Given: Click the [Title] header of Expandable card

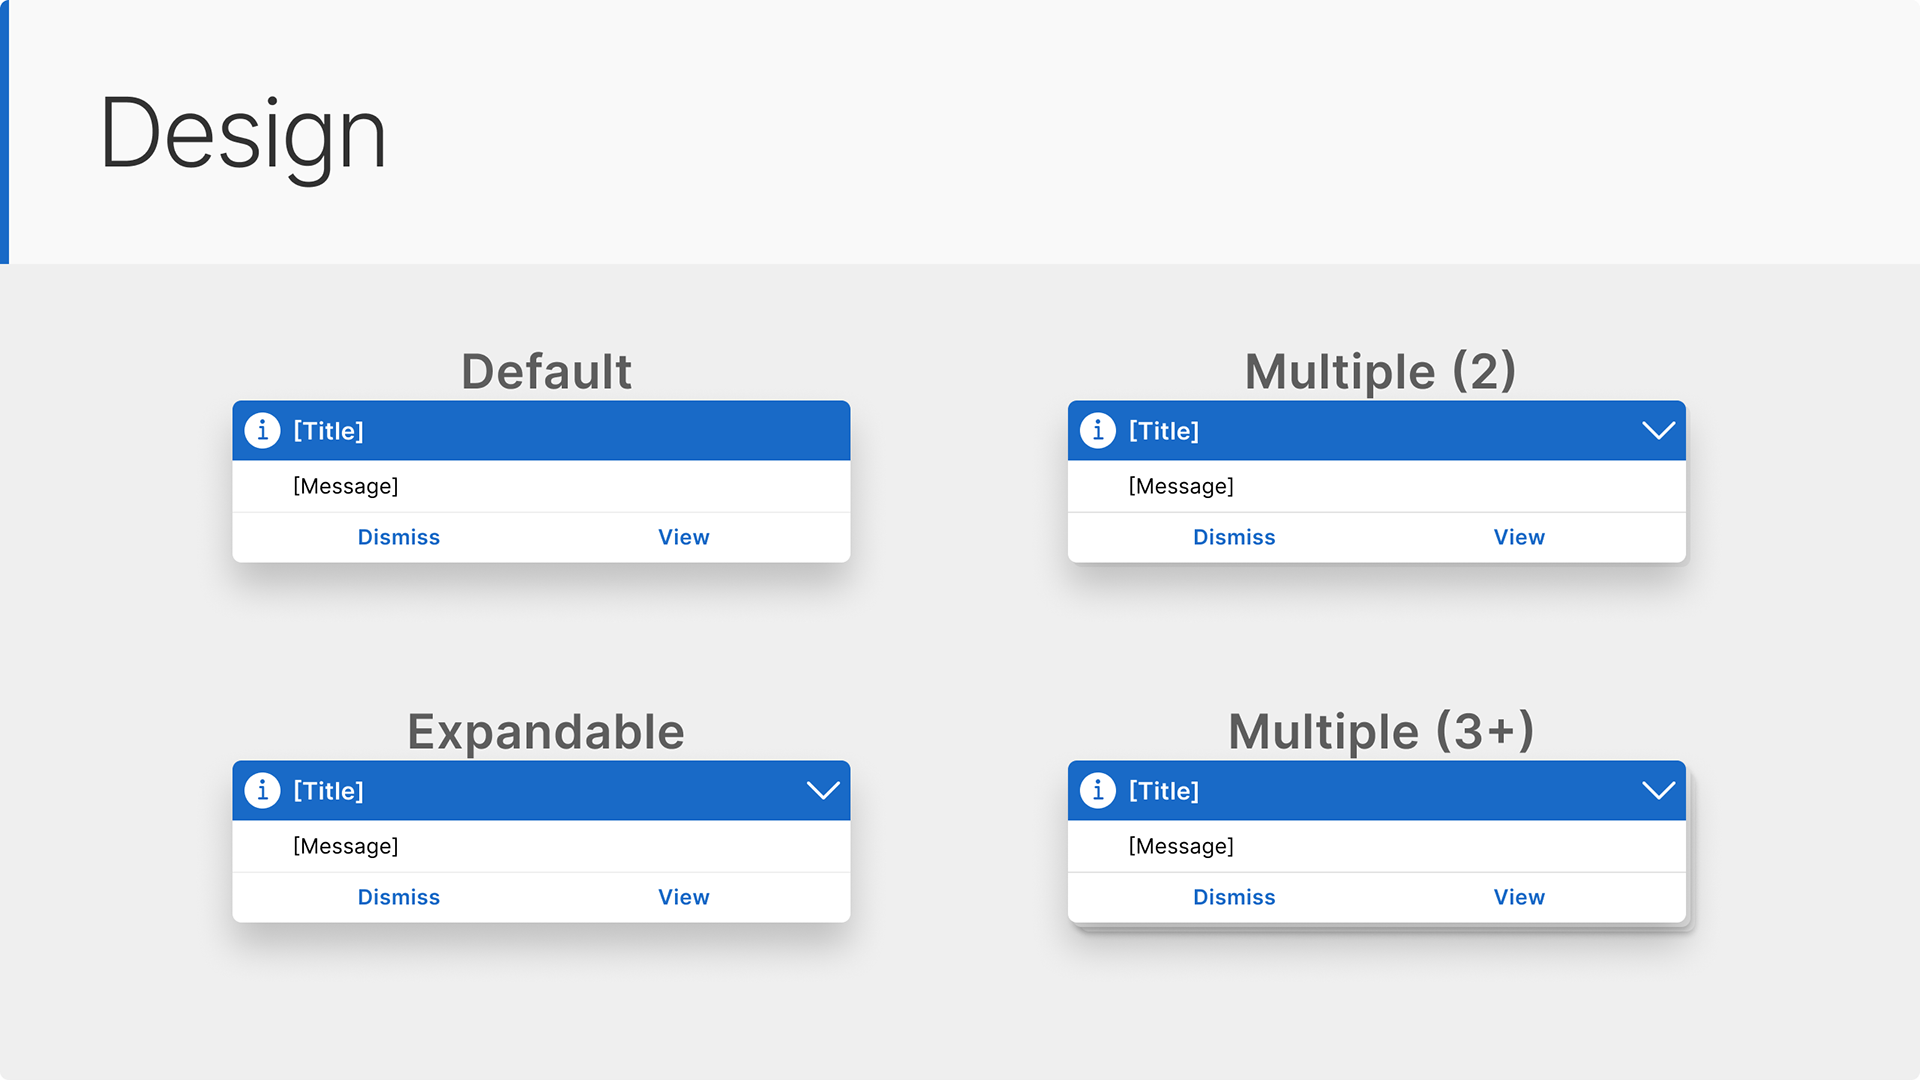Looking at the screenshot, I should coord(328,791).
